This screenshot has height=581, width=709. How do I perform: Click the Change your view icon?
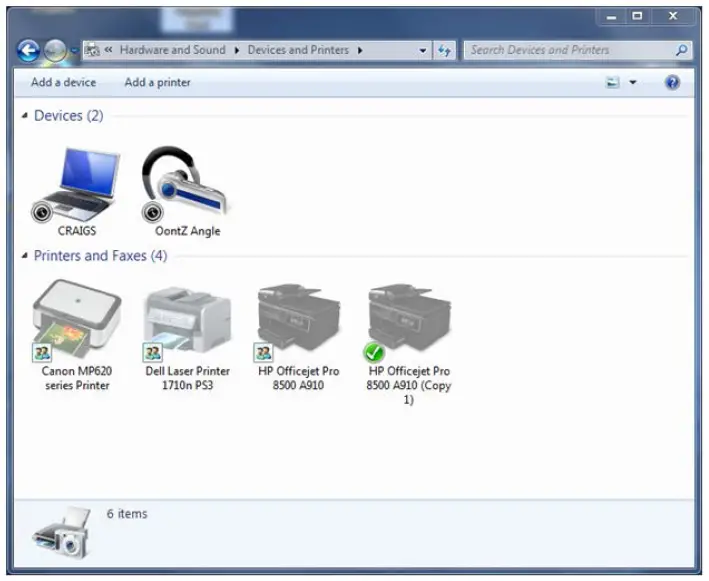click(x=612, y=82)
